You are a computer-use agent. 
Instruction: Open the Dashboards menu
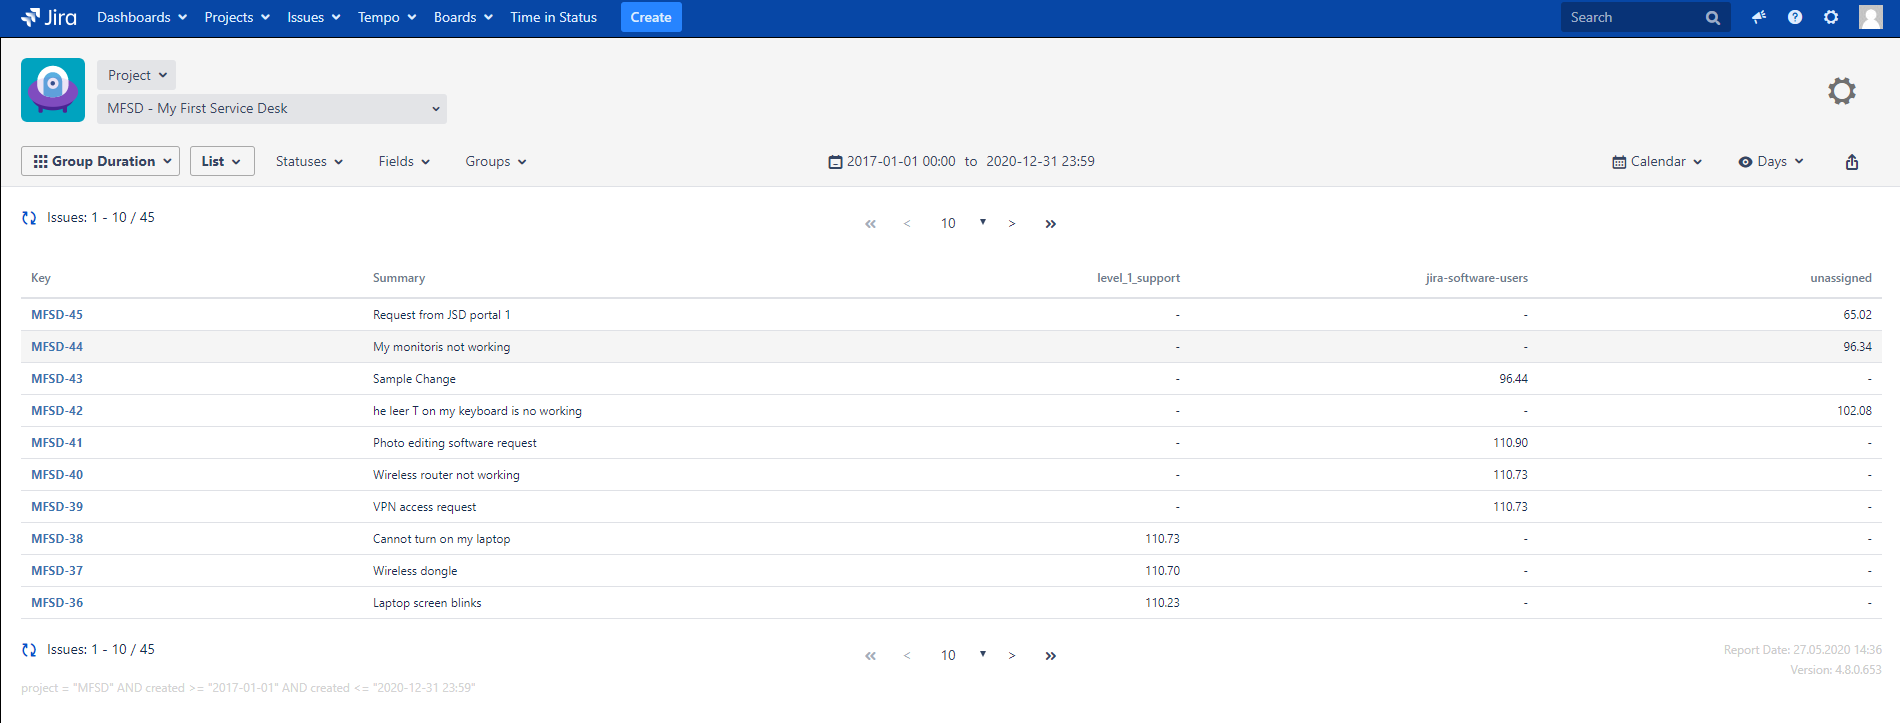pyautogui.click(x=141, y=17)
